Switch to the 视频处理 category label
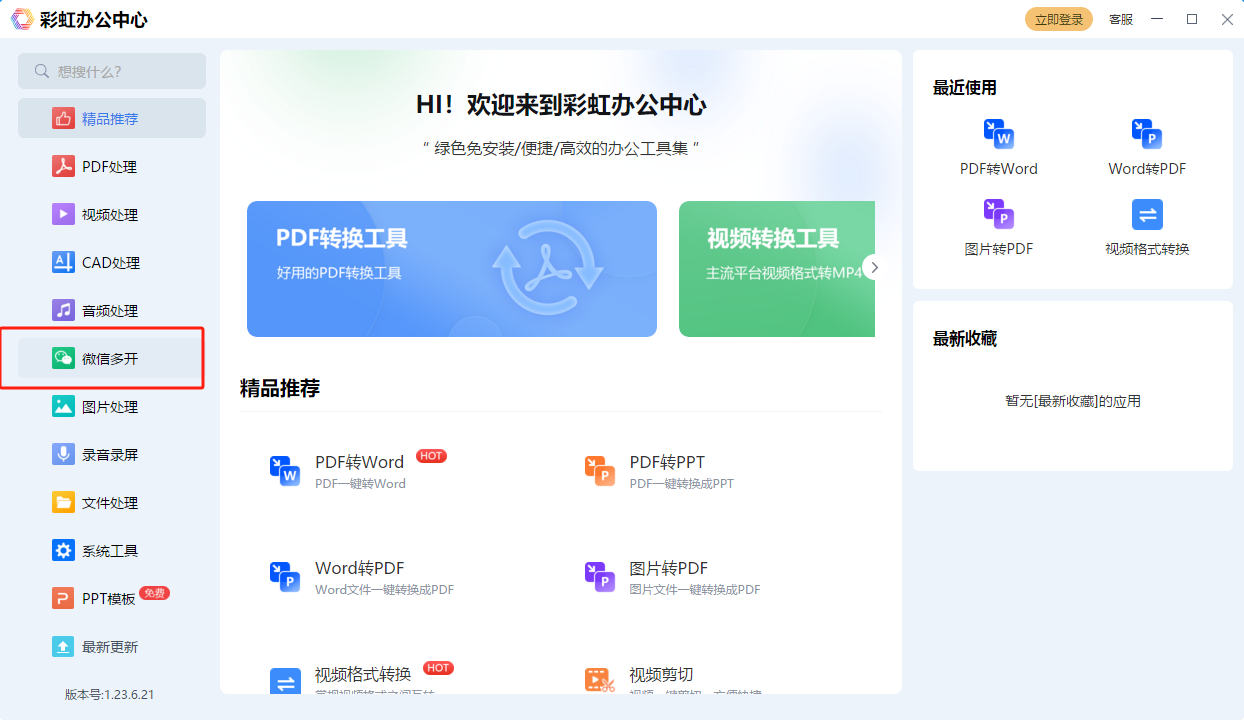 [x=110, y=215]
